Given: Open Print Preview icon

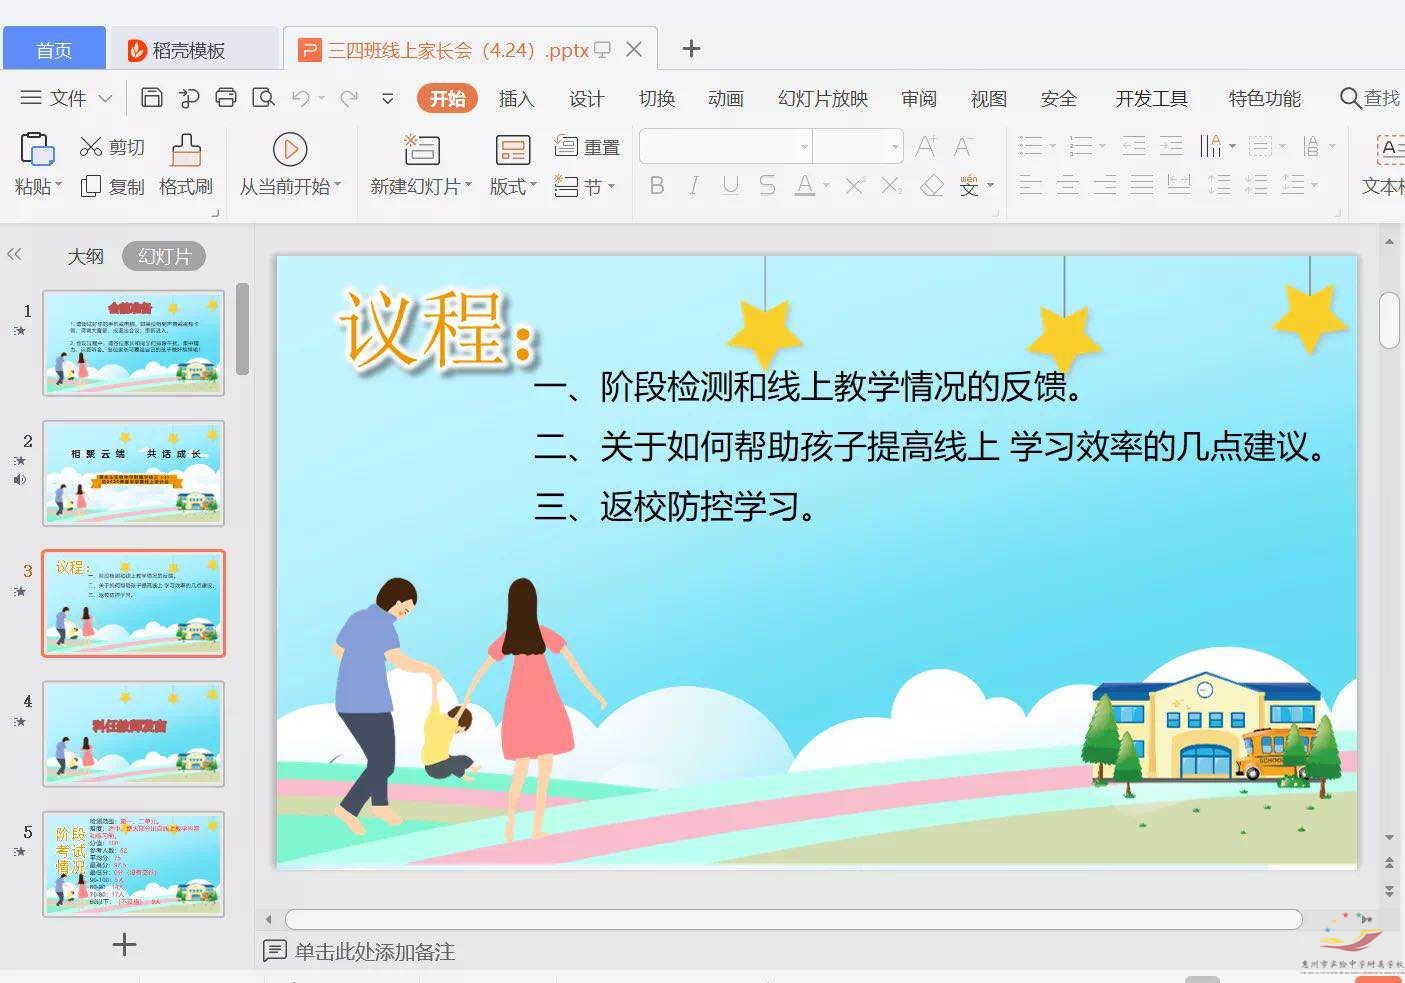Looking at the screenshot, I should coord(263,97).
